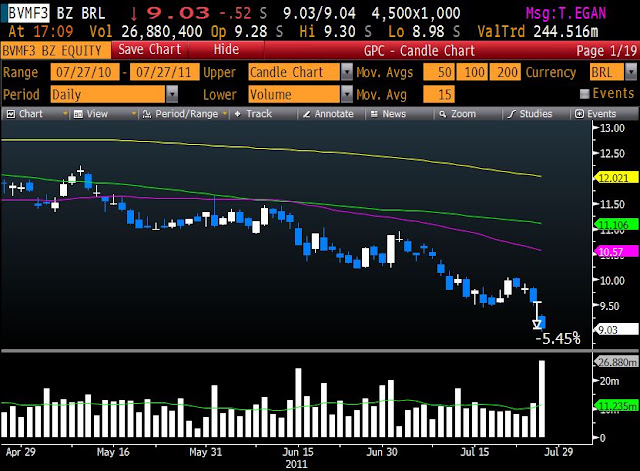
Task: Click the Hide button
Action: [227, 50]
